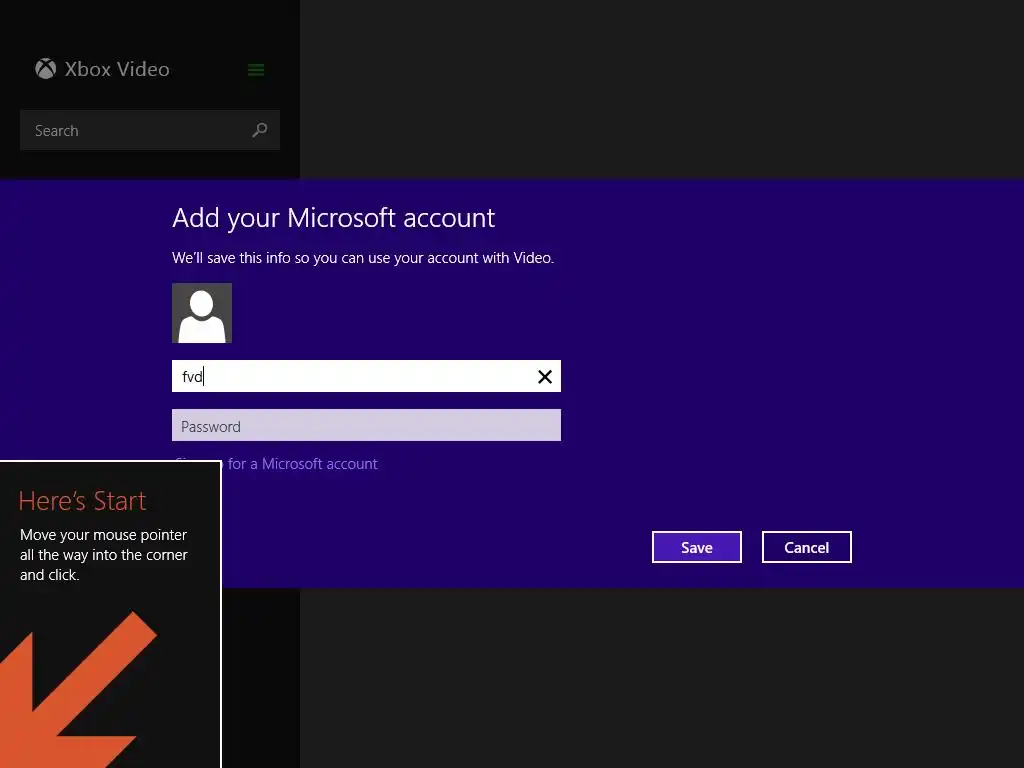Viewport: 1024px width, 768px height.
Task: Click the Add your Microsoft account heading
Action: point(334,218)
